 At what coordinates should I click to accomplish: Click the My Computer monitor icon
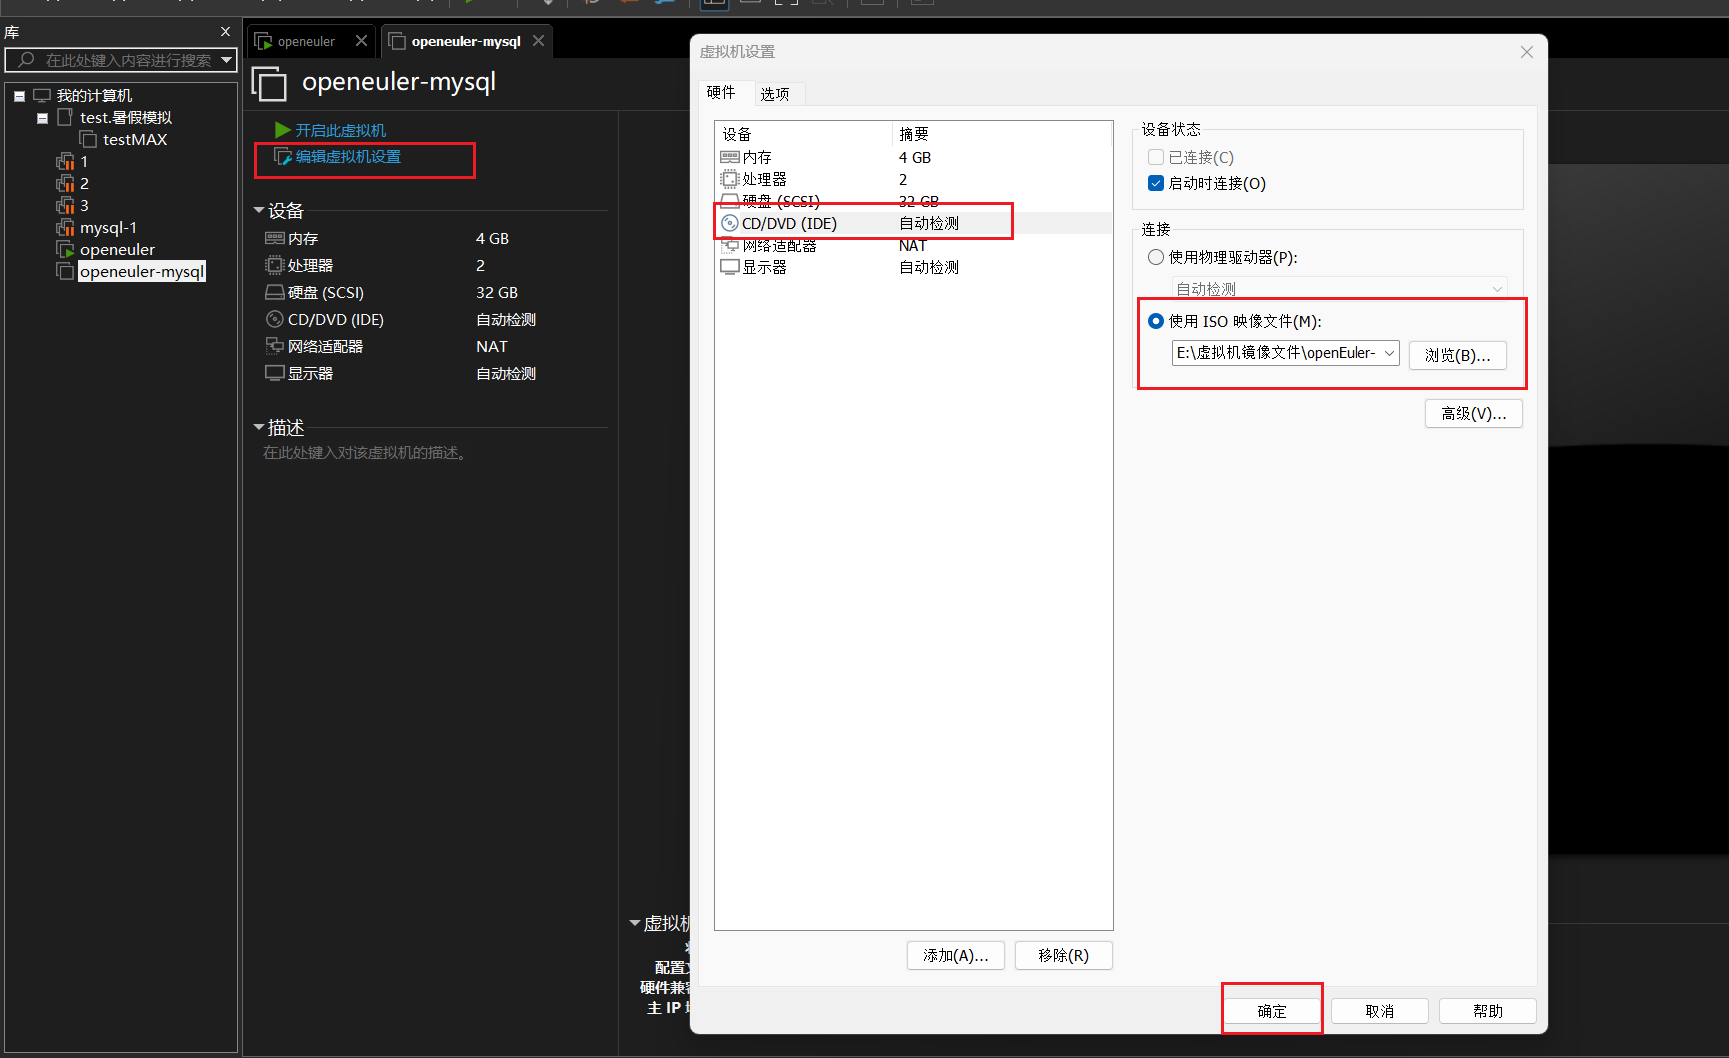click(x=42, y=95)
